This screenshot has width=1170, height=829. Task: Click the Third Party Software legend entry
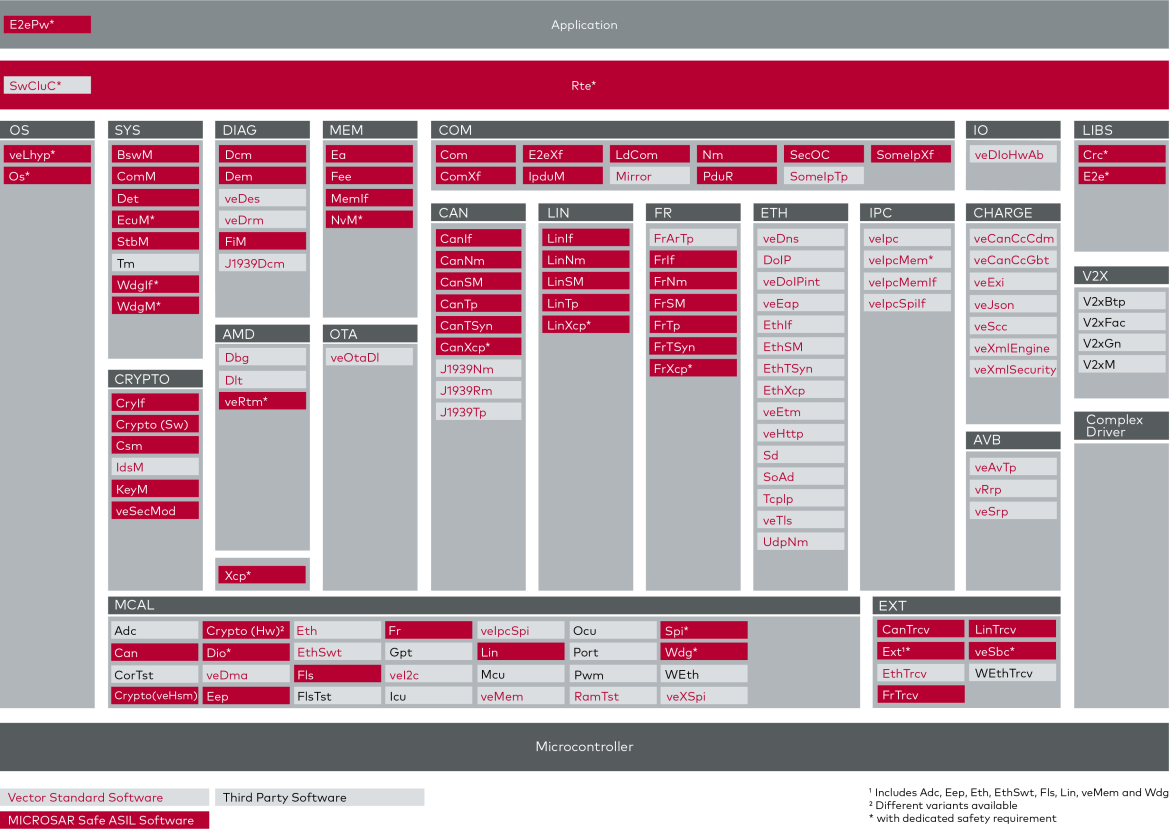(x=318, y=798)
